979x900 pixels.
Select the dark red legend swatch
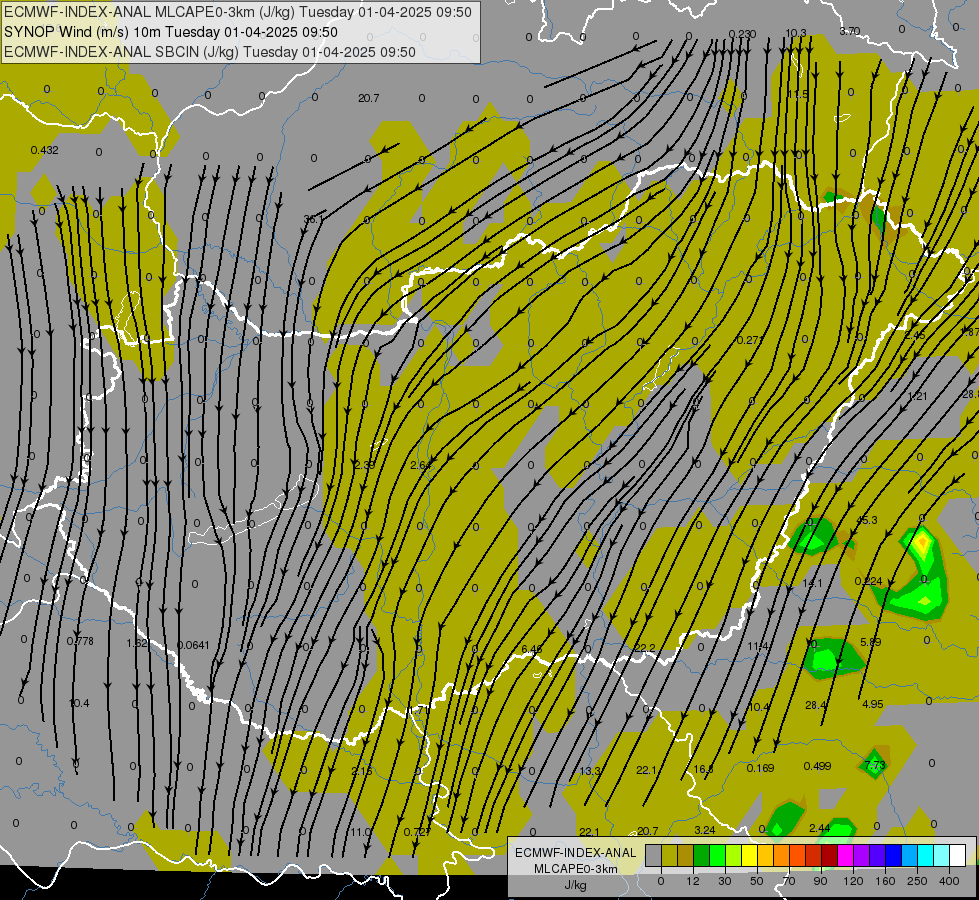829,855
